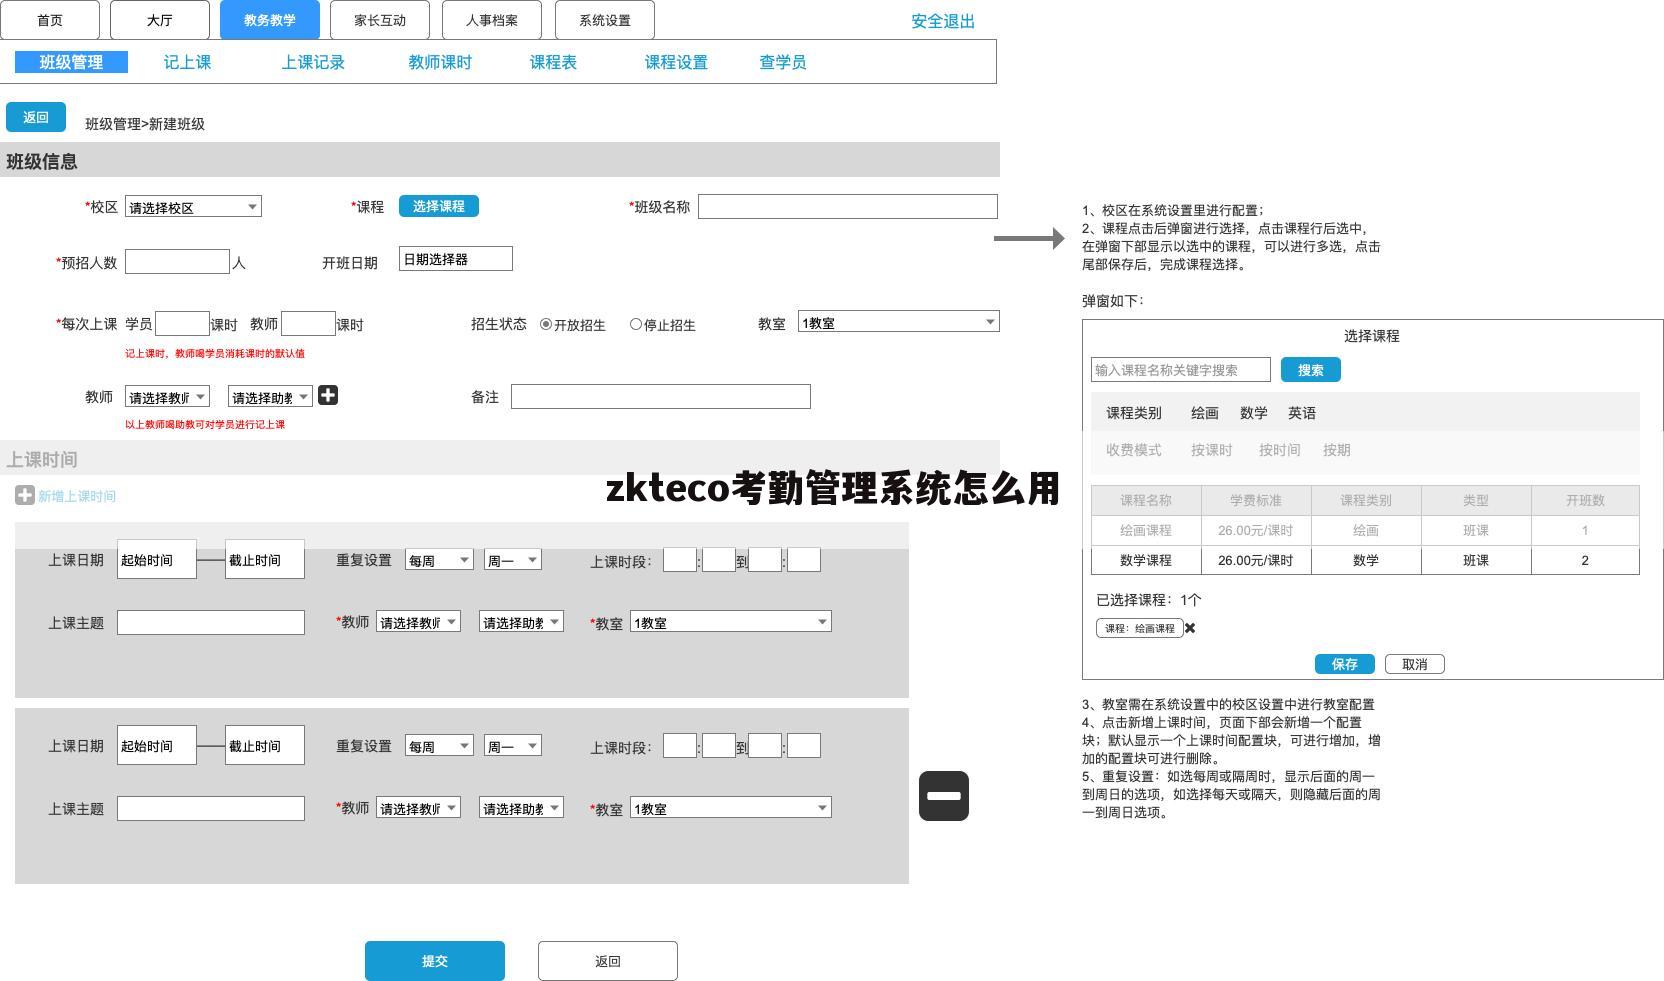Go to 上课记录 submenu
1664x981 pixels.
coord(313,62)
